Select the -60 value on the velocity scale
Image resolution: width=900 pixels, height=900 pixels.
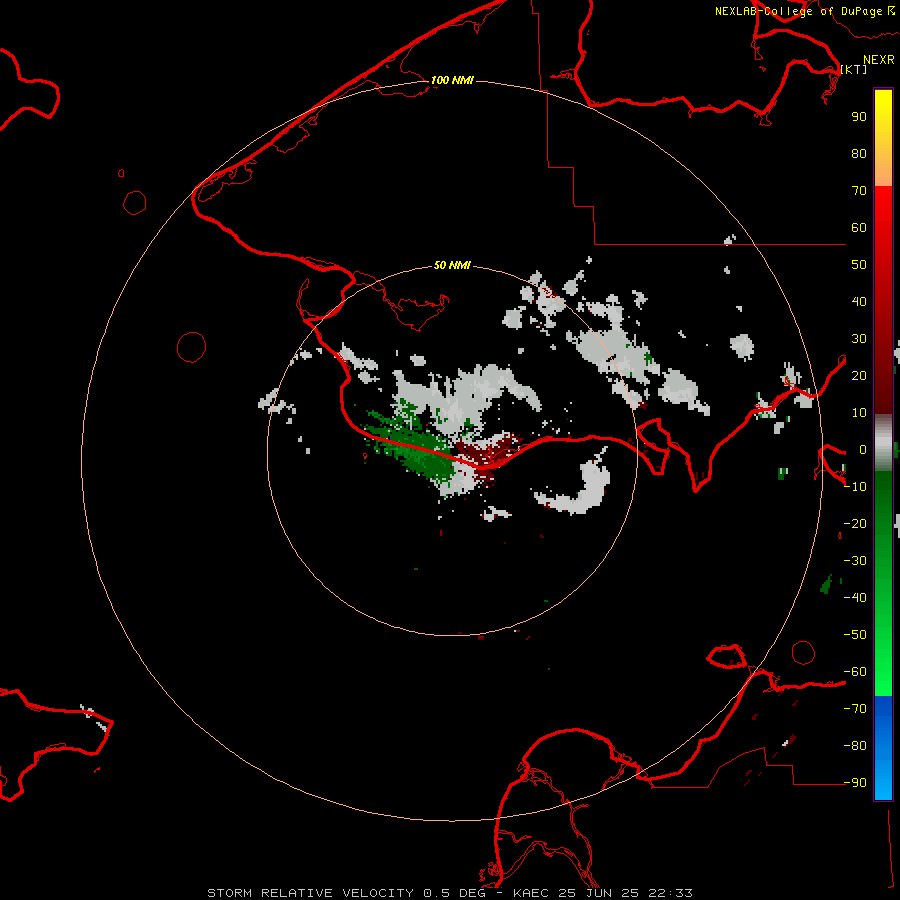pyautogui.click(x=855, y=672)
